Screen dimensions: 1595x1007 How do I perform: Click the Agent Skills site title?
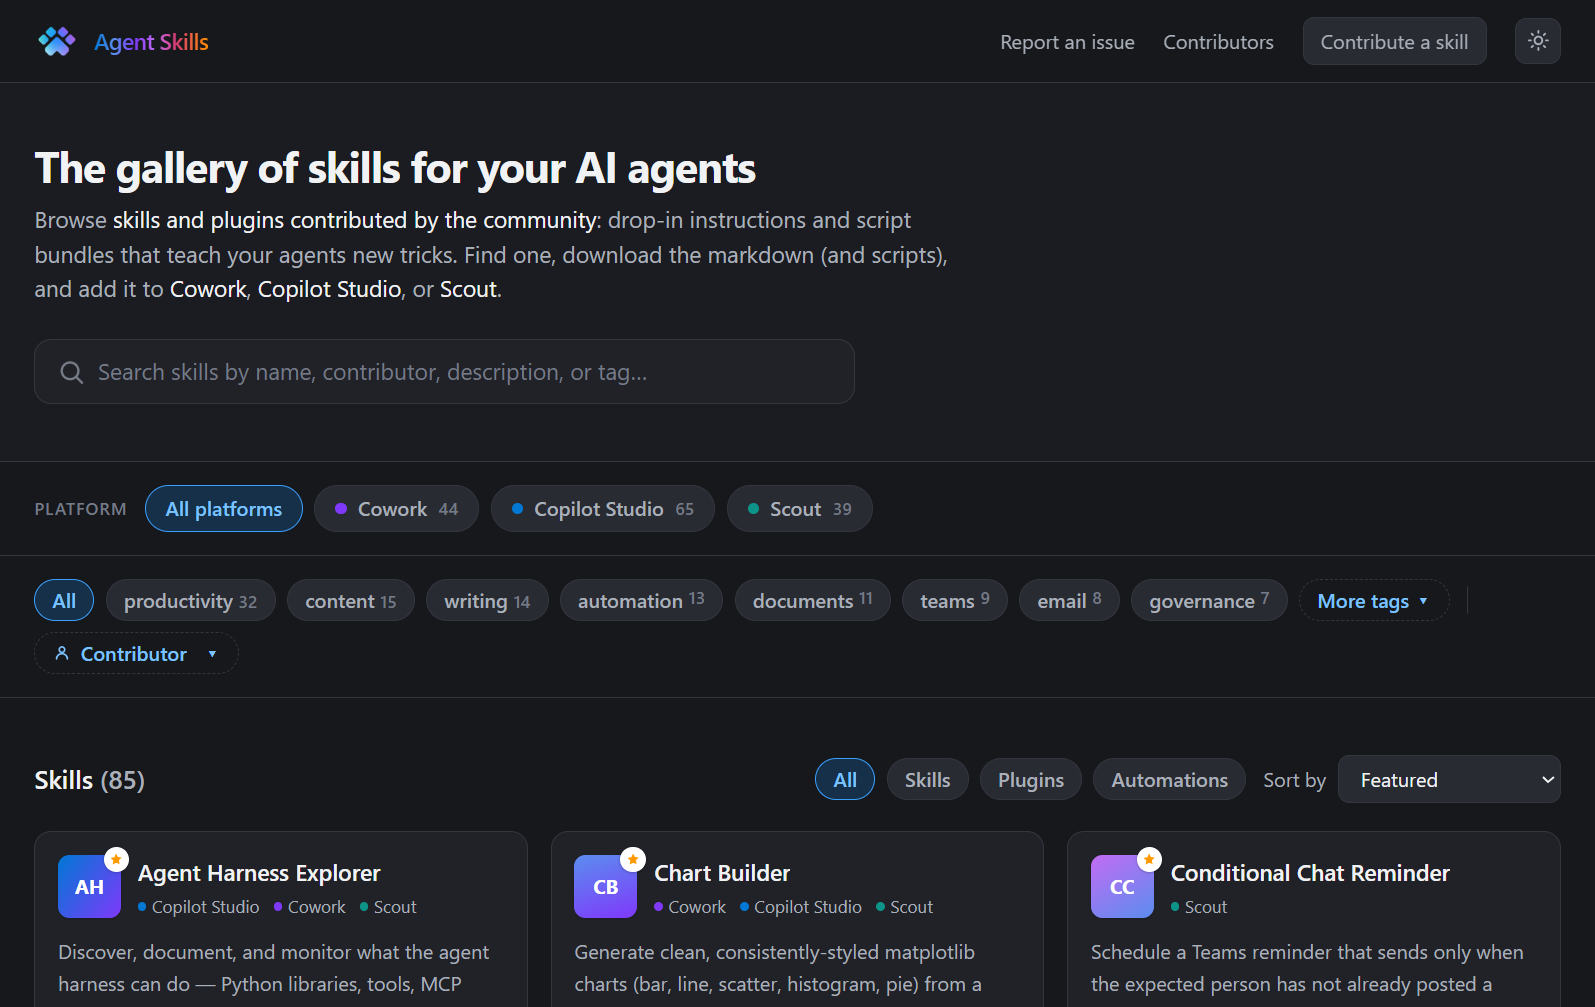click(x=151, y=42)
